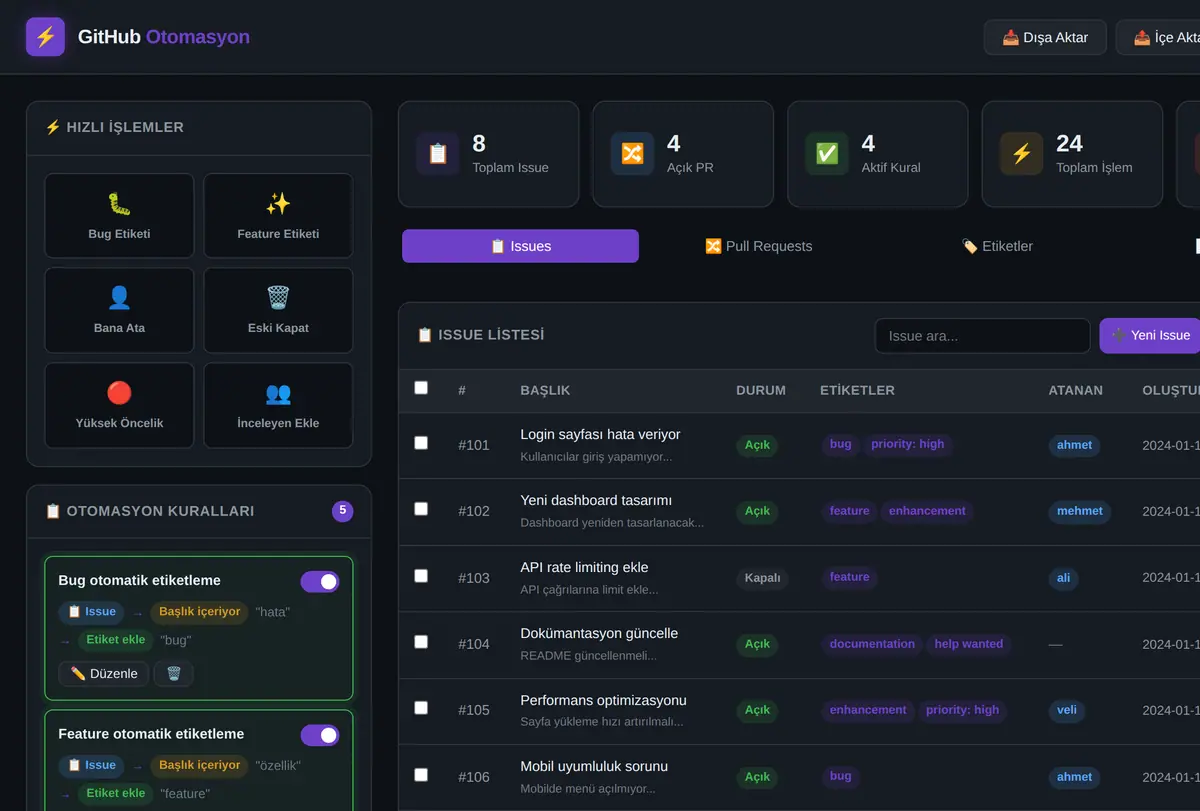Click the enhancement label on #102
Image resolution: width=1200 pixels, height=811 pixels.
pos(927,511)
